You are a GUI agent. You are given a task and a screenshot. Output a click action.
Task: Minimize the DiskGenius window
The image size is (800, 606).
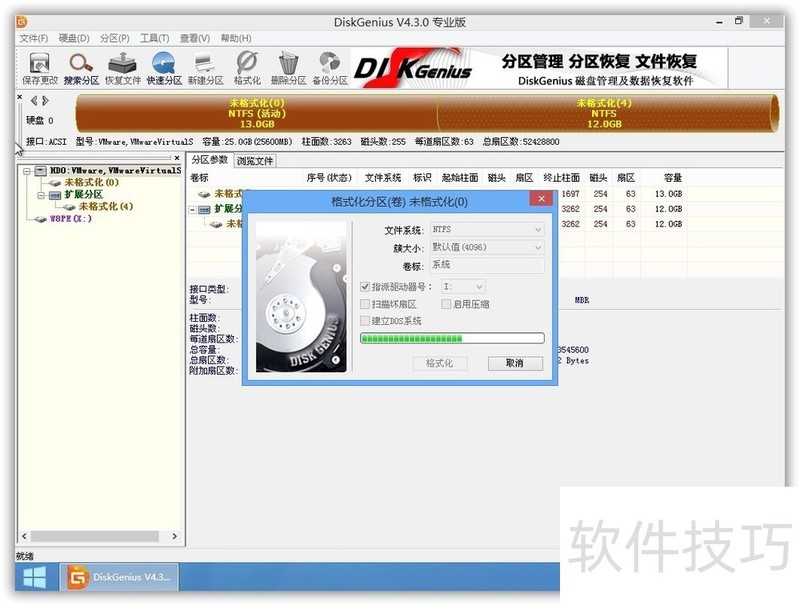click(719, 22)
